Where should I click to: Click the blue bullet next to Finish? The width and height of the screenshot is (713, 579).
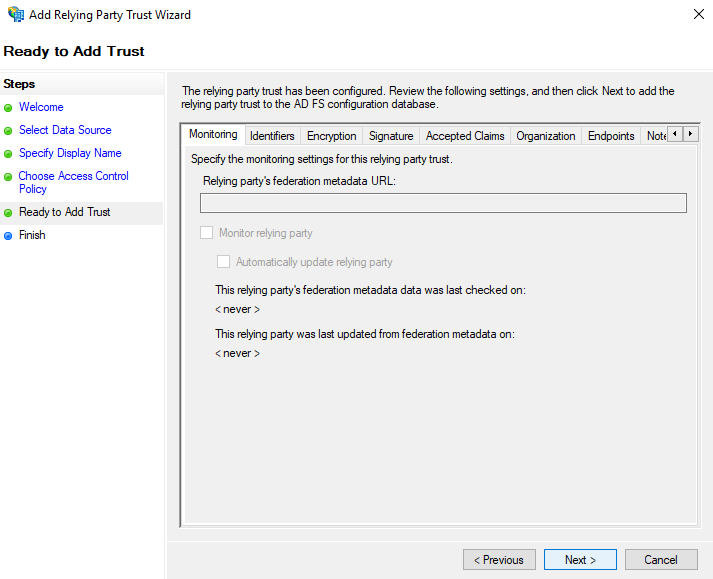click(x=8, y=236)
